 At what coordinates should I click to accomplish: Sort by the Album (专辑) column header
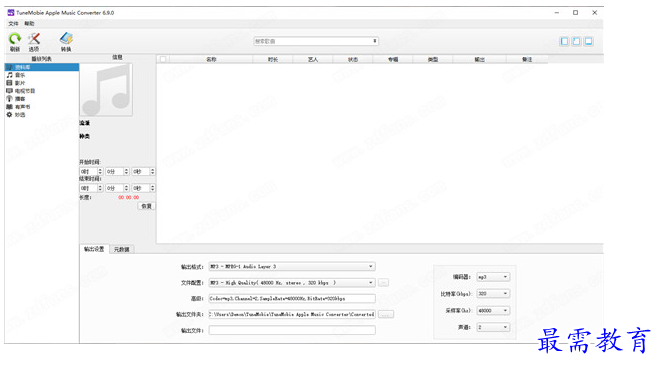click(x=393, y=59)
